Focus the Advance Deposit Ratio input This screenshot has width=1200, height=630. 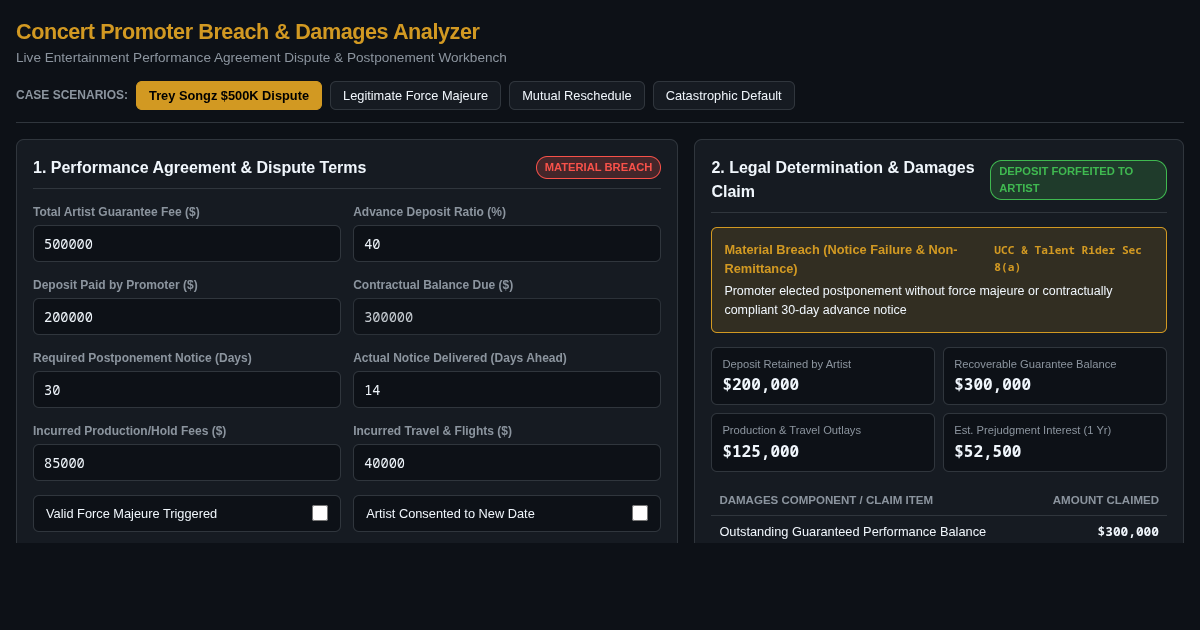tap(507, 243)
